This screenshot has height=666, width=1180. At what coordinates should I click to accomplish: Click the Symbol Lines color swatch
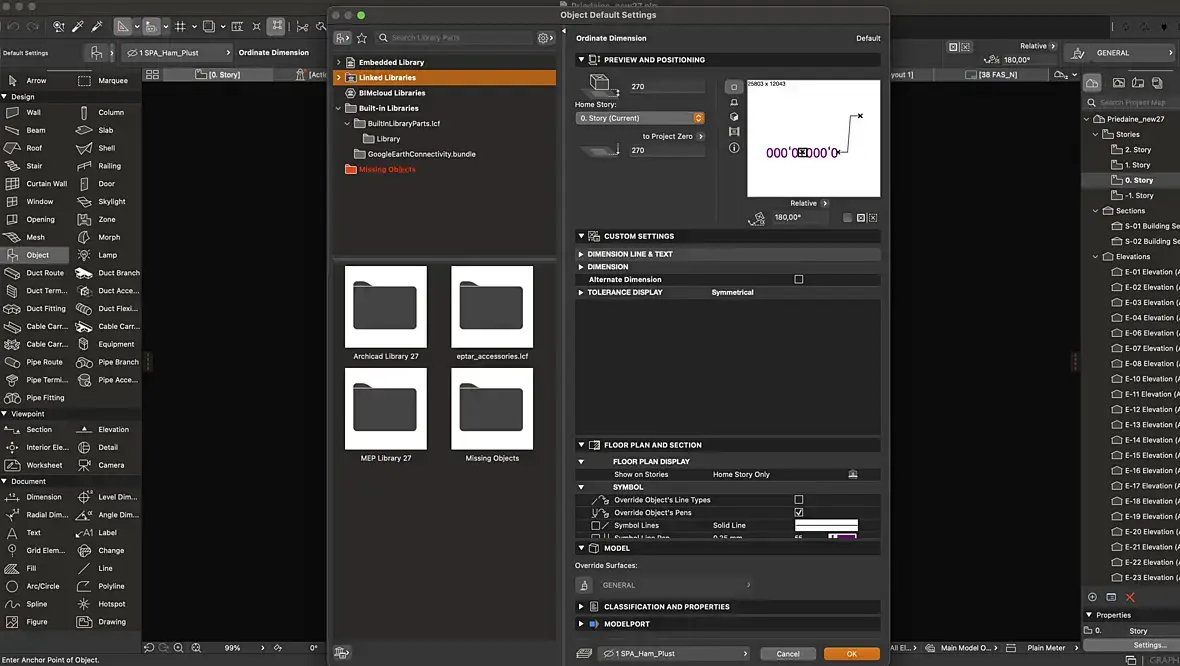[x=826, y=525]
